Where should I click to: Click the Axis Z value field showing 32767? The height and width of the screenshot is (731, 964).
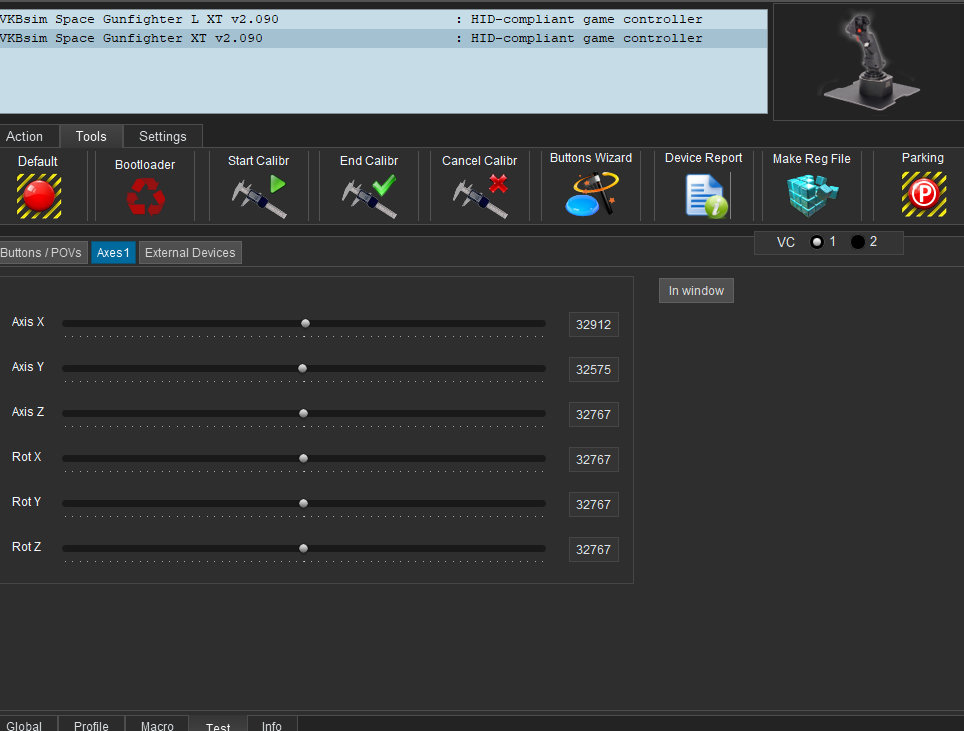593,414
